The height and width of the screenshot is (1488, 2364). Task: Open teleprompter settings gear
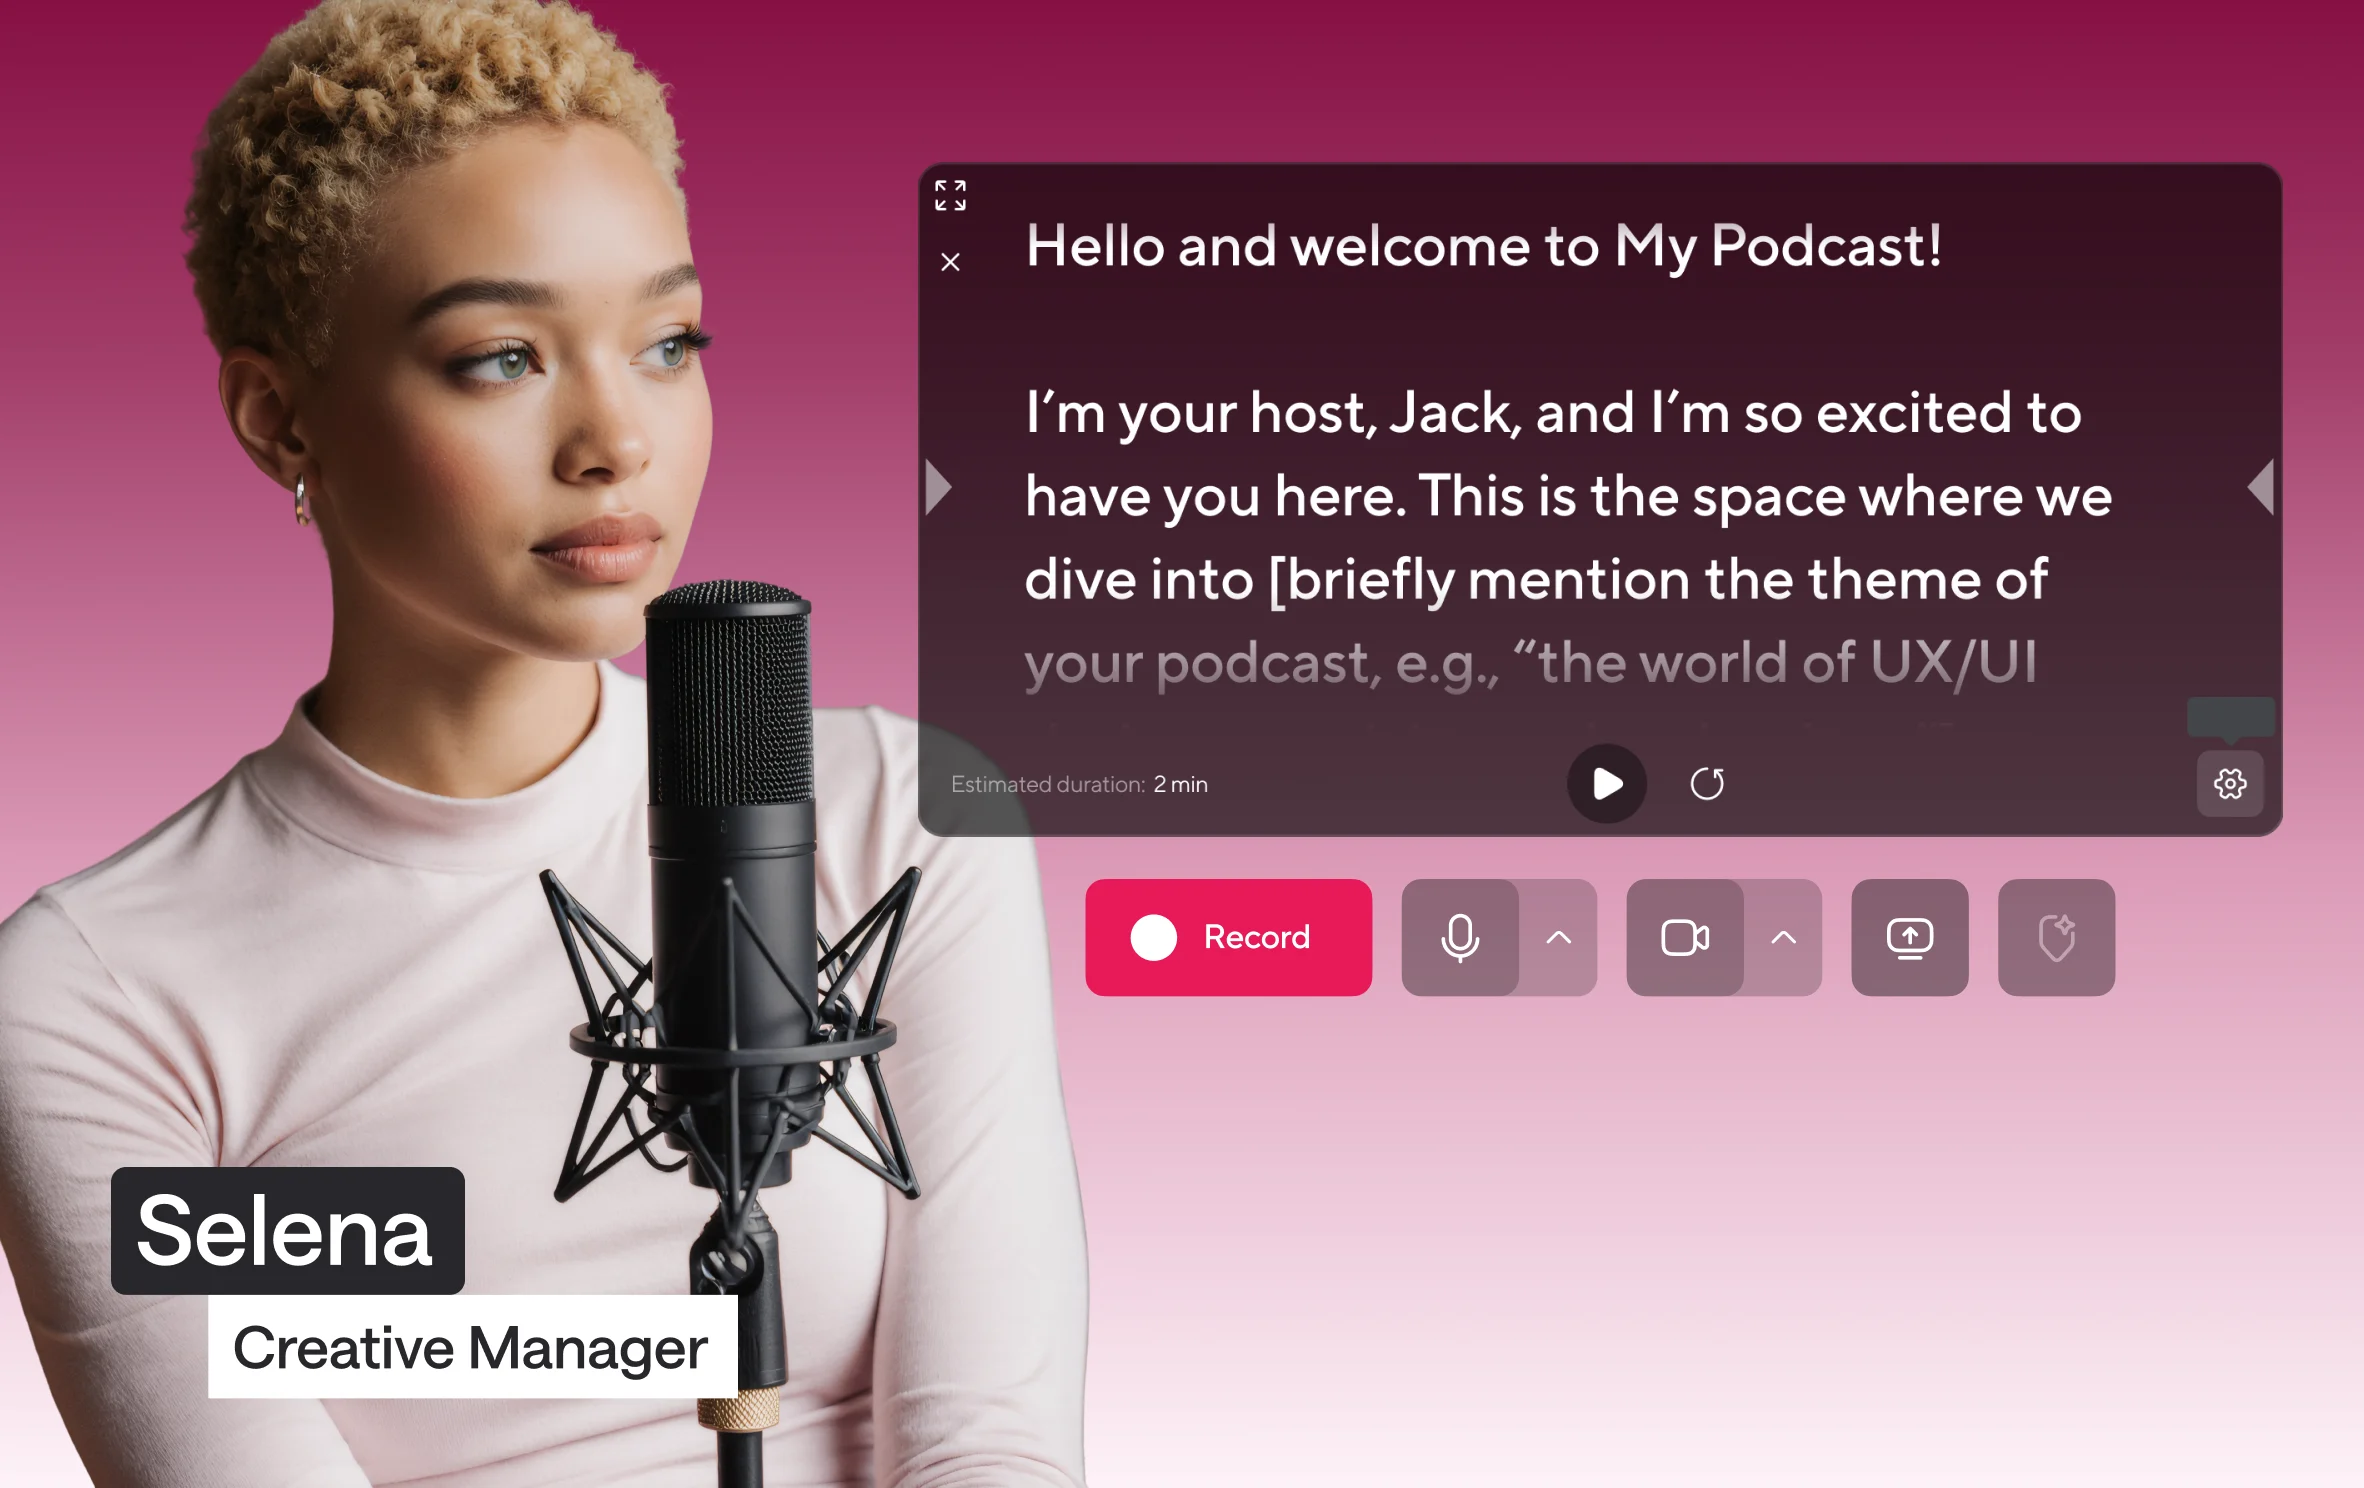(x=2229, y=784)
